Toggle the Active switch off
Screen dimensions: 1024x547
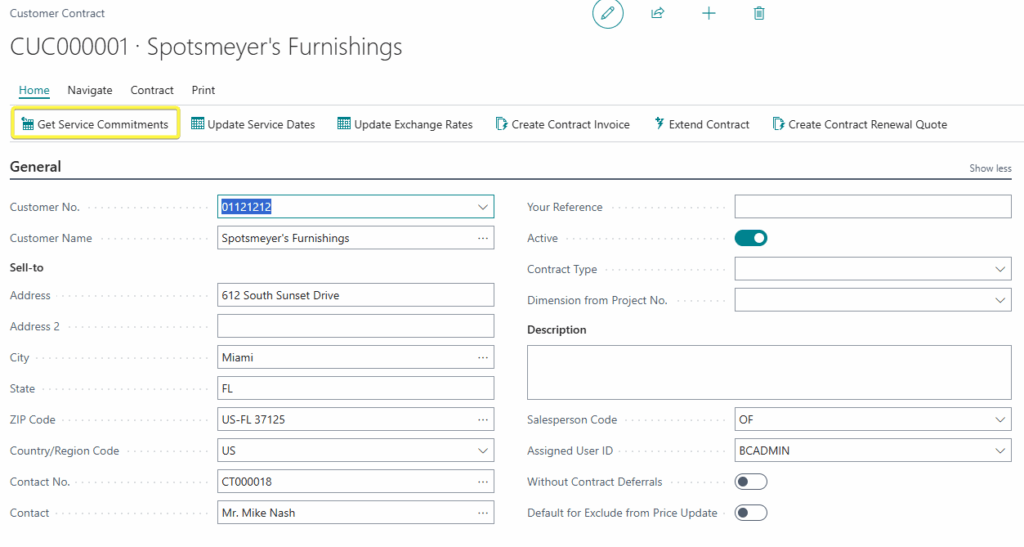[751, 238]
